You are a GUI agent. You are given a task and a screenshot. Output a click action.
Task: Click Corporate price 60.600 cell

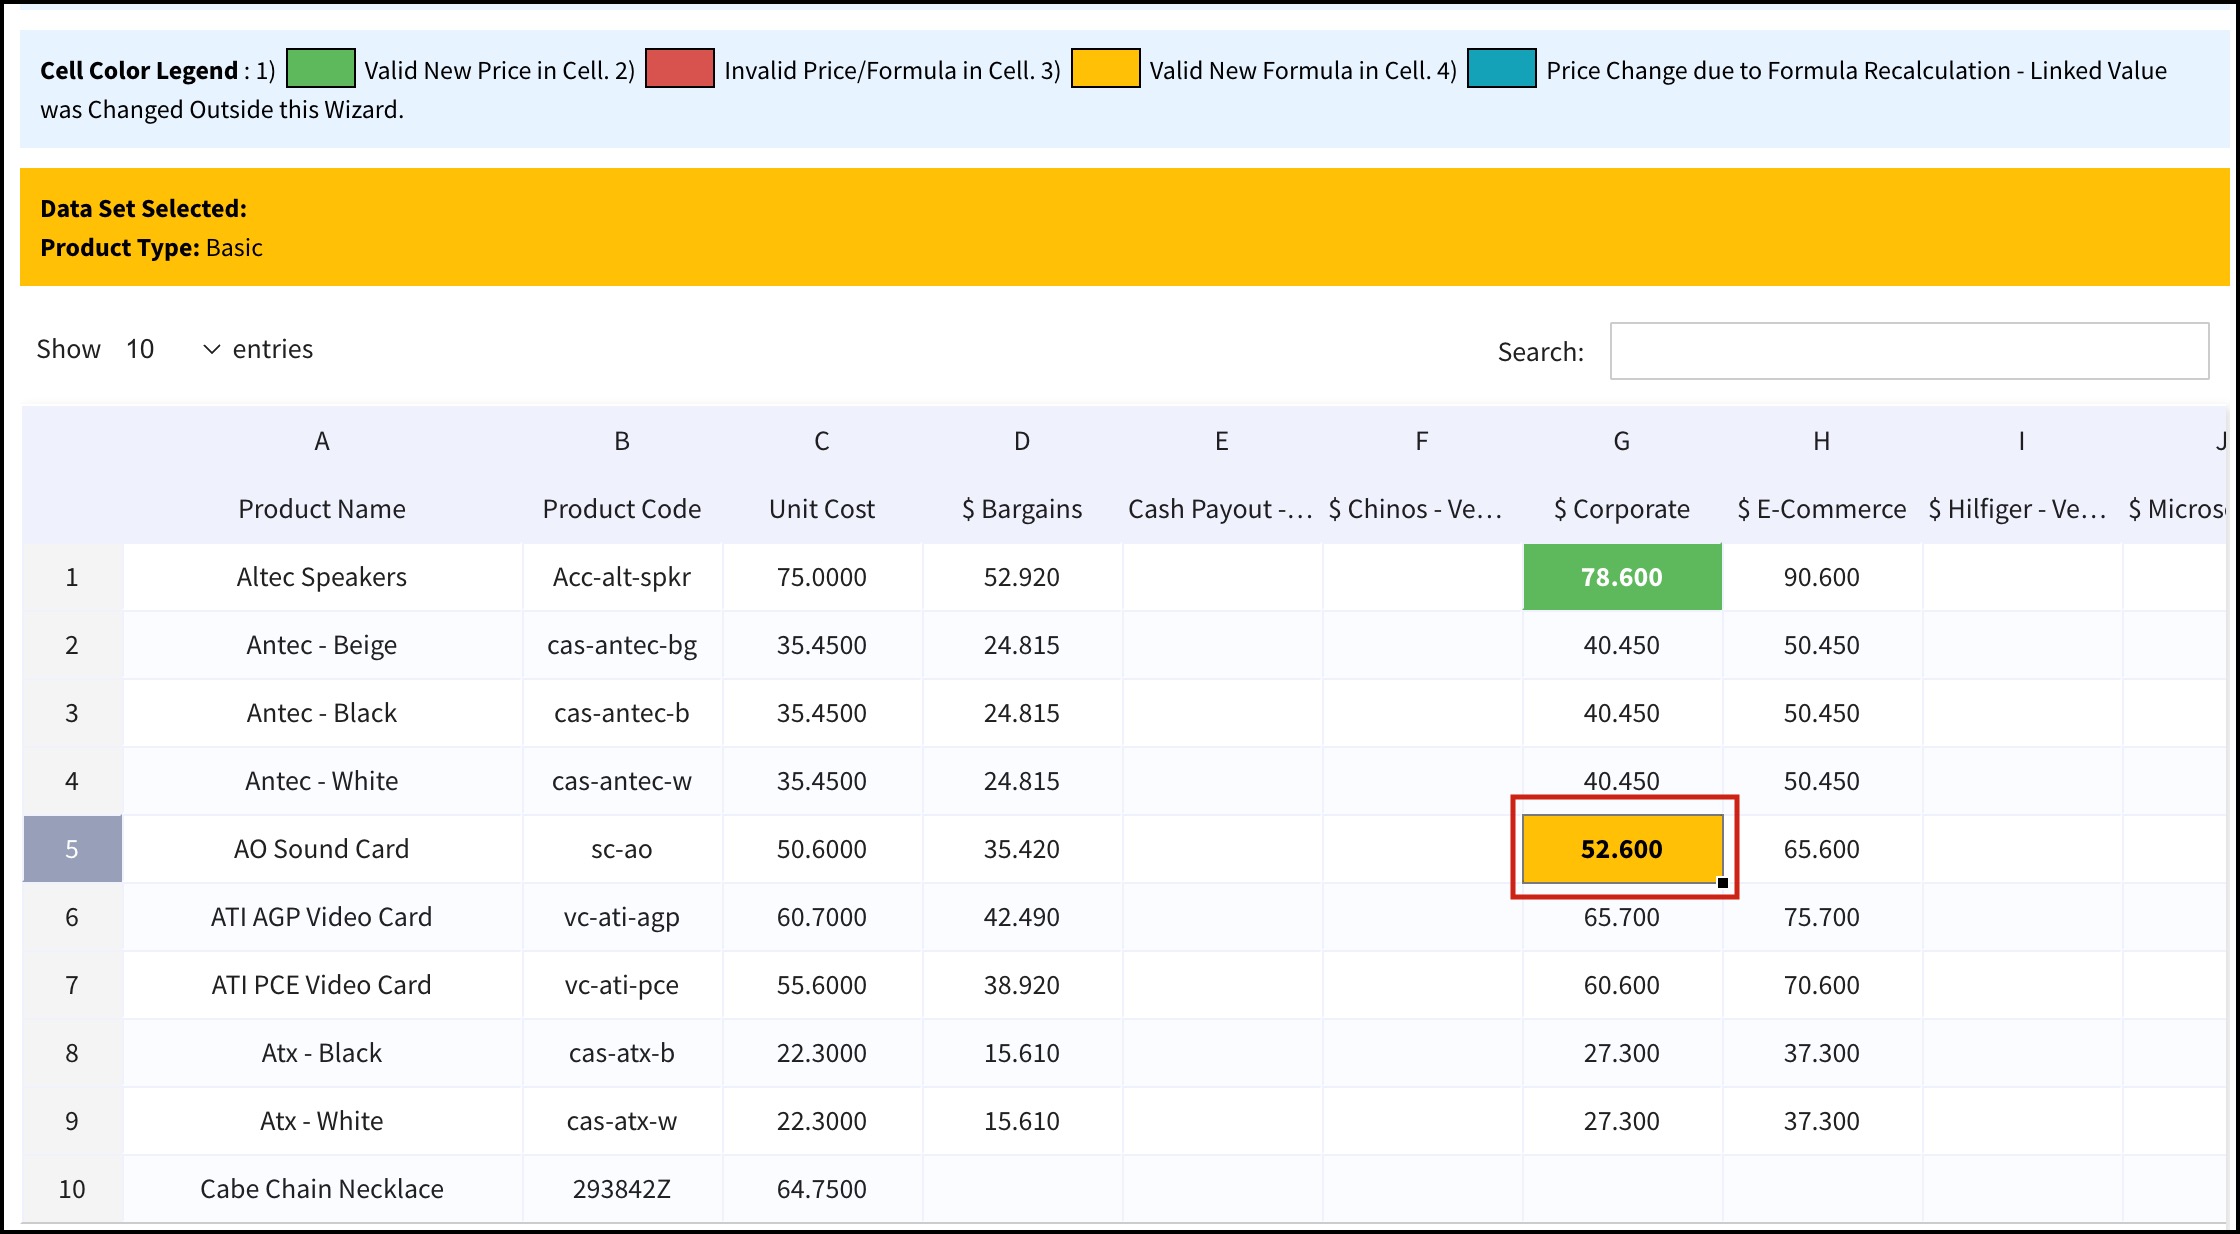[1622, 985]
